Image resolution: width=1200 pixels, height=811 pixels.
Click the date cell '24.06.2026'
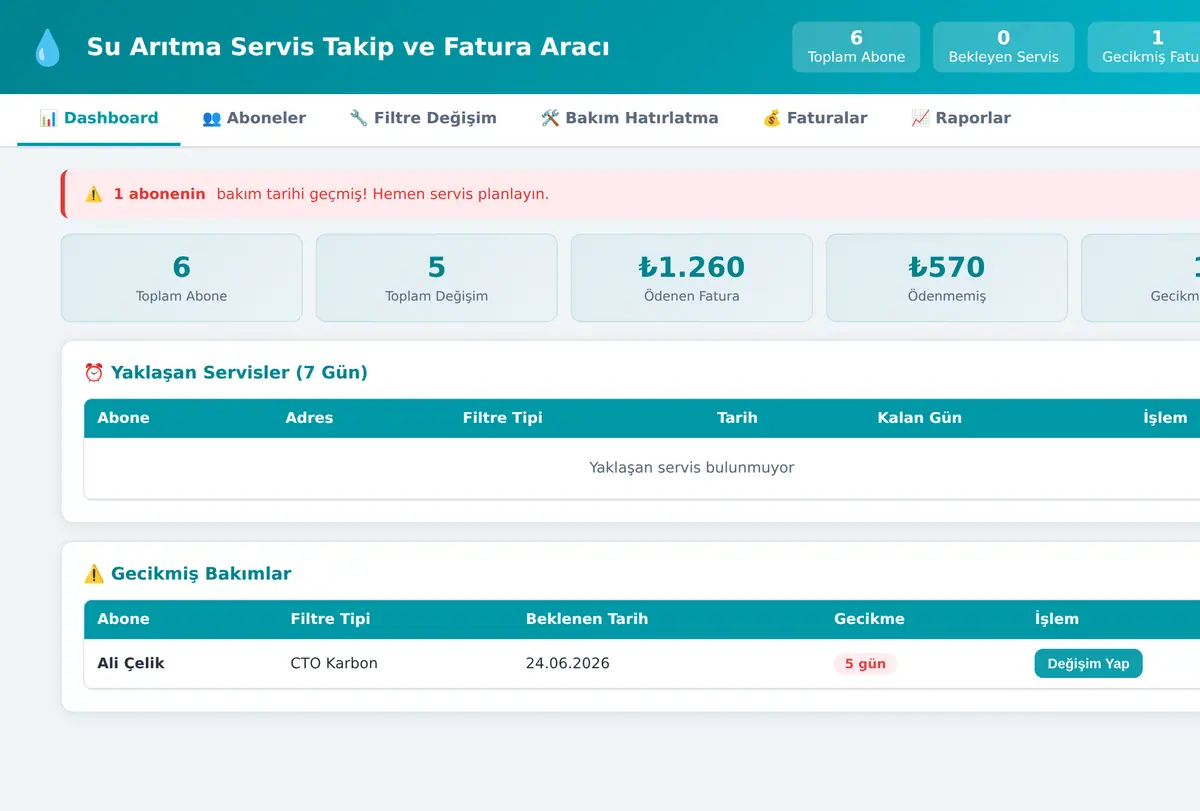pos(568,664)
